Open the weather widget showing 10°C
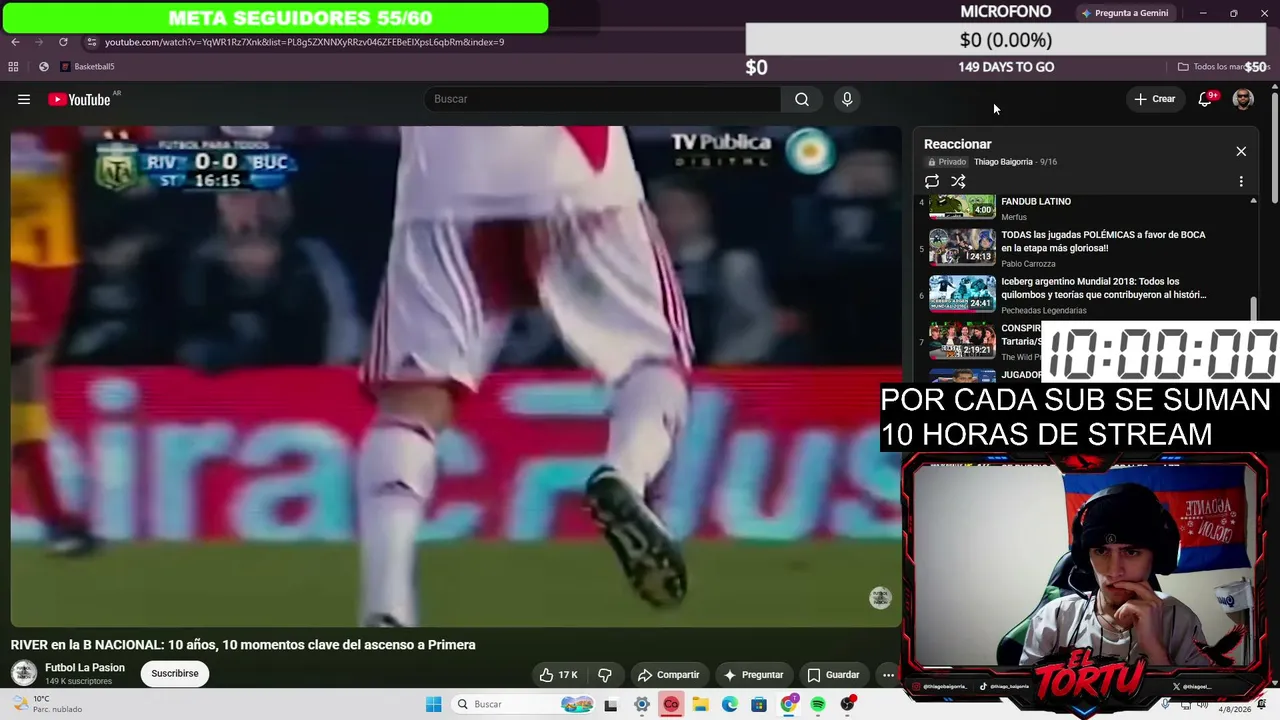 coord(46,704)
